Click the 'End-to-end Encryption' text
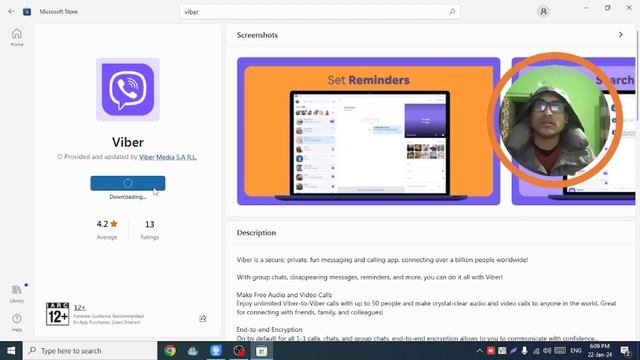The width and height of the screenshot is (640, 360). (x=269, y=329)
